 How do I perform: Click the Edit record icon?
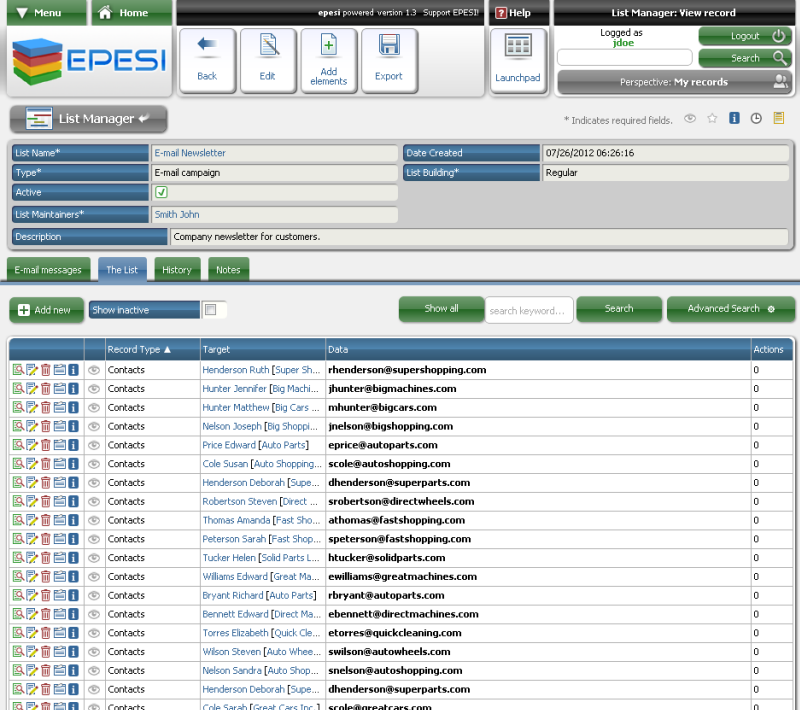[x=268, y=60]
